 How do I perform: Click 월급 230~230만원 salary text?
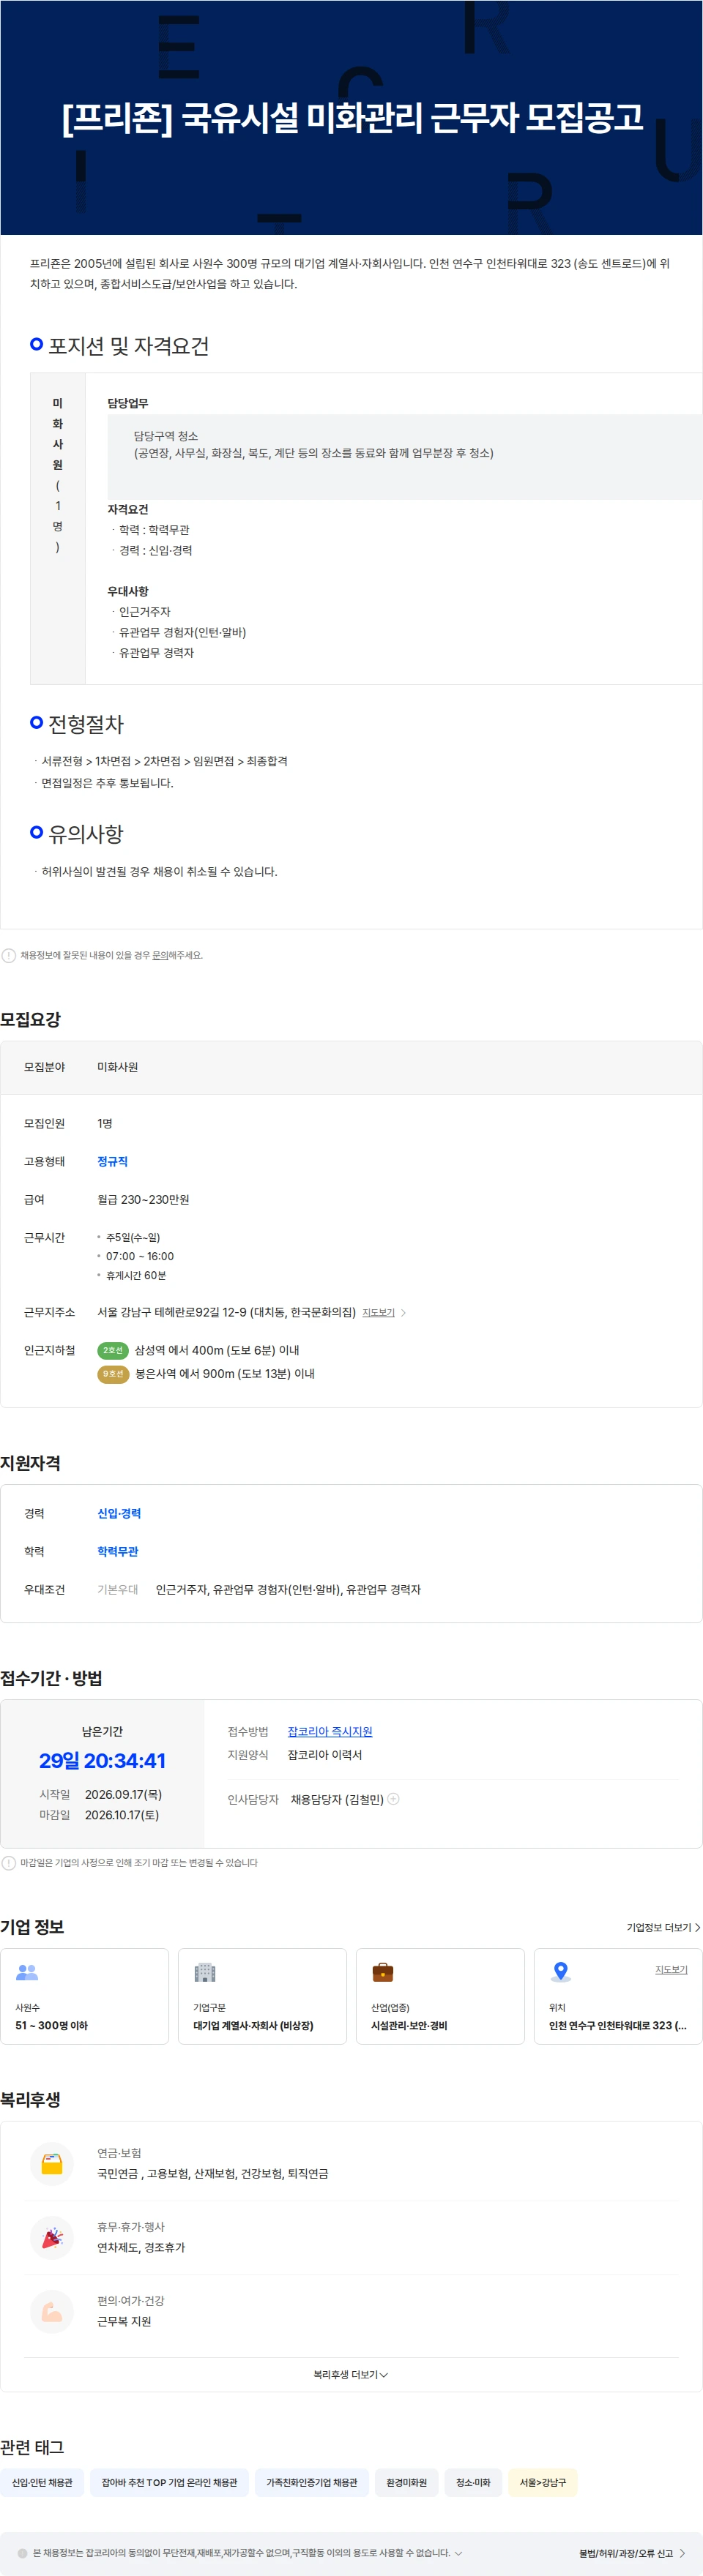143,1199
